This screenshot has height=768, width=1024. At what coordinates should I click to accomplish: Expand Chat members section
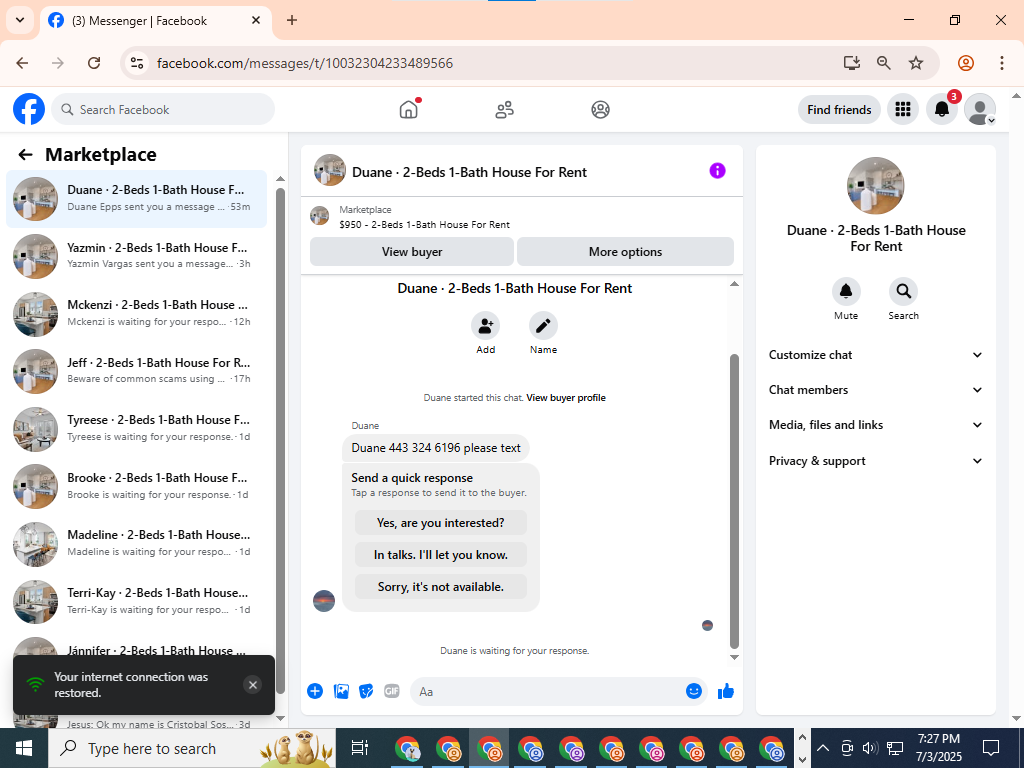(x=876, y=390)
